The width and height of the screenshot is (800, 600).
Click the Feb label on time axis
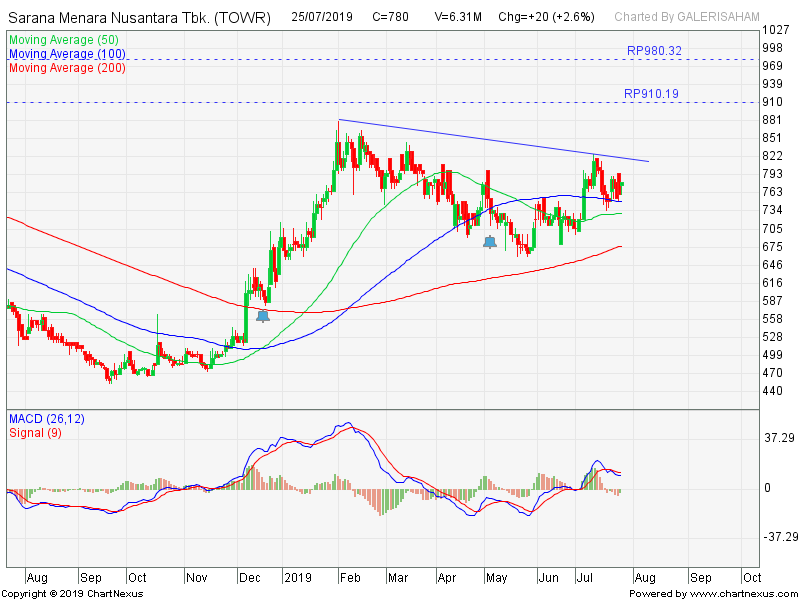pyautogui.click(x=350, y=578)
